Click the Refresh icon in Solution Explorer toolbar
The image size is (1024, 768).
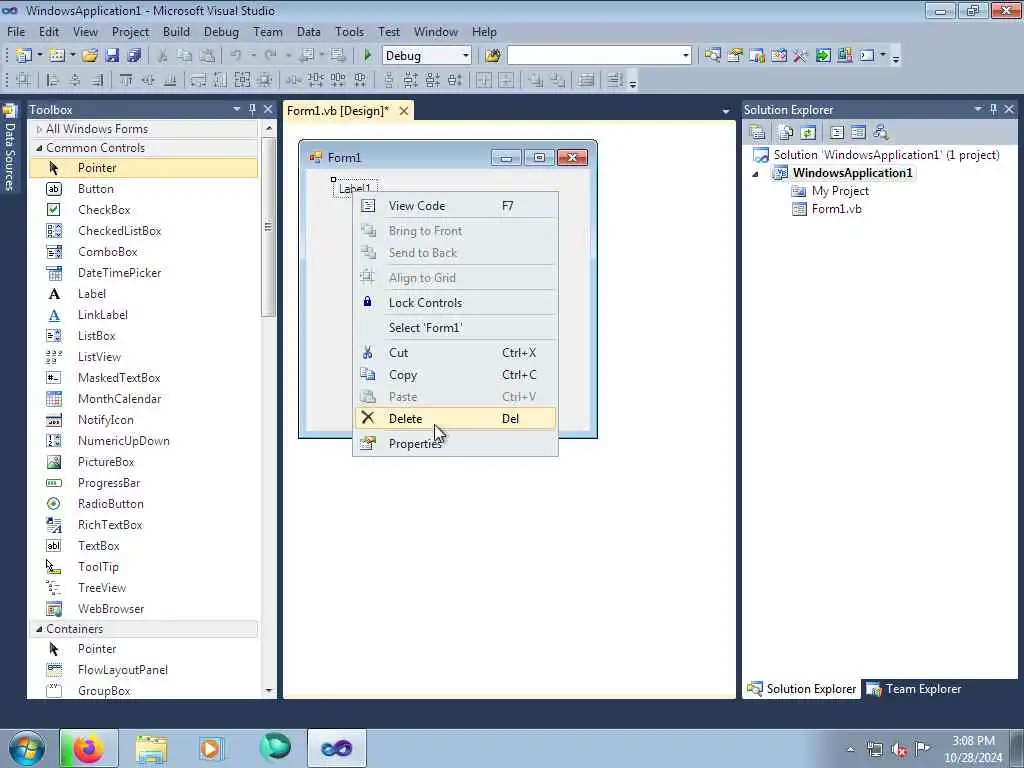[x=808, y=133]
